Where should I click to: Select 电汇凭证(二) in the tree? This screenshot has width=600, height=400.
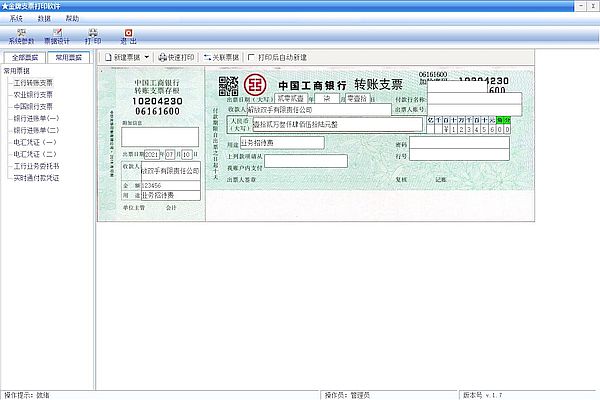tap(35, 154)
